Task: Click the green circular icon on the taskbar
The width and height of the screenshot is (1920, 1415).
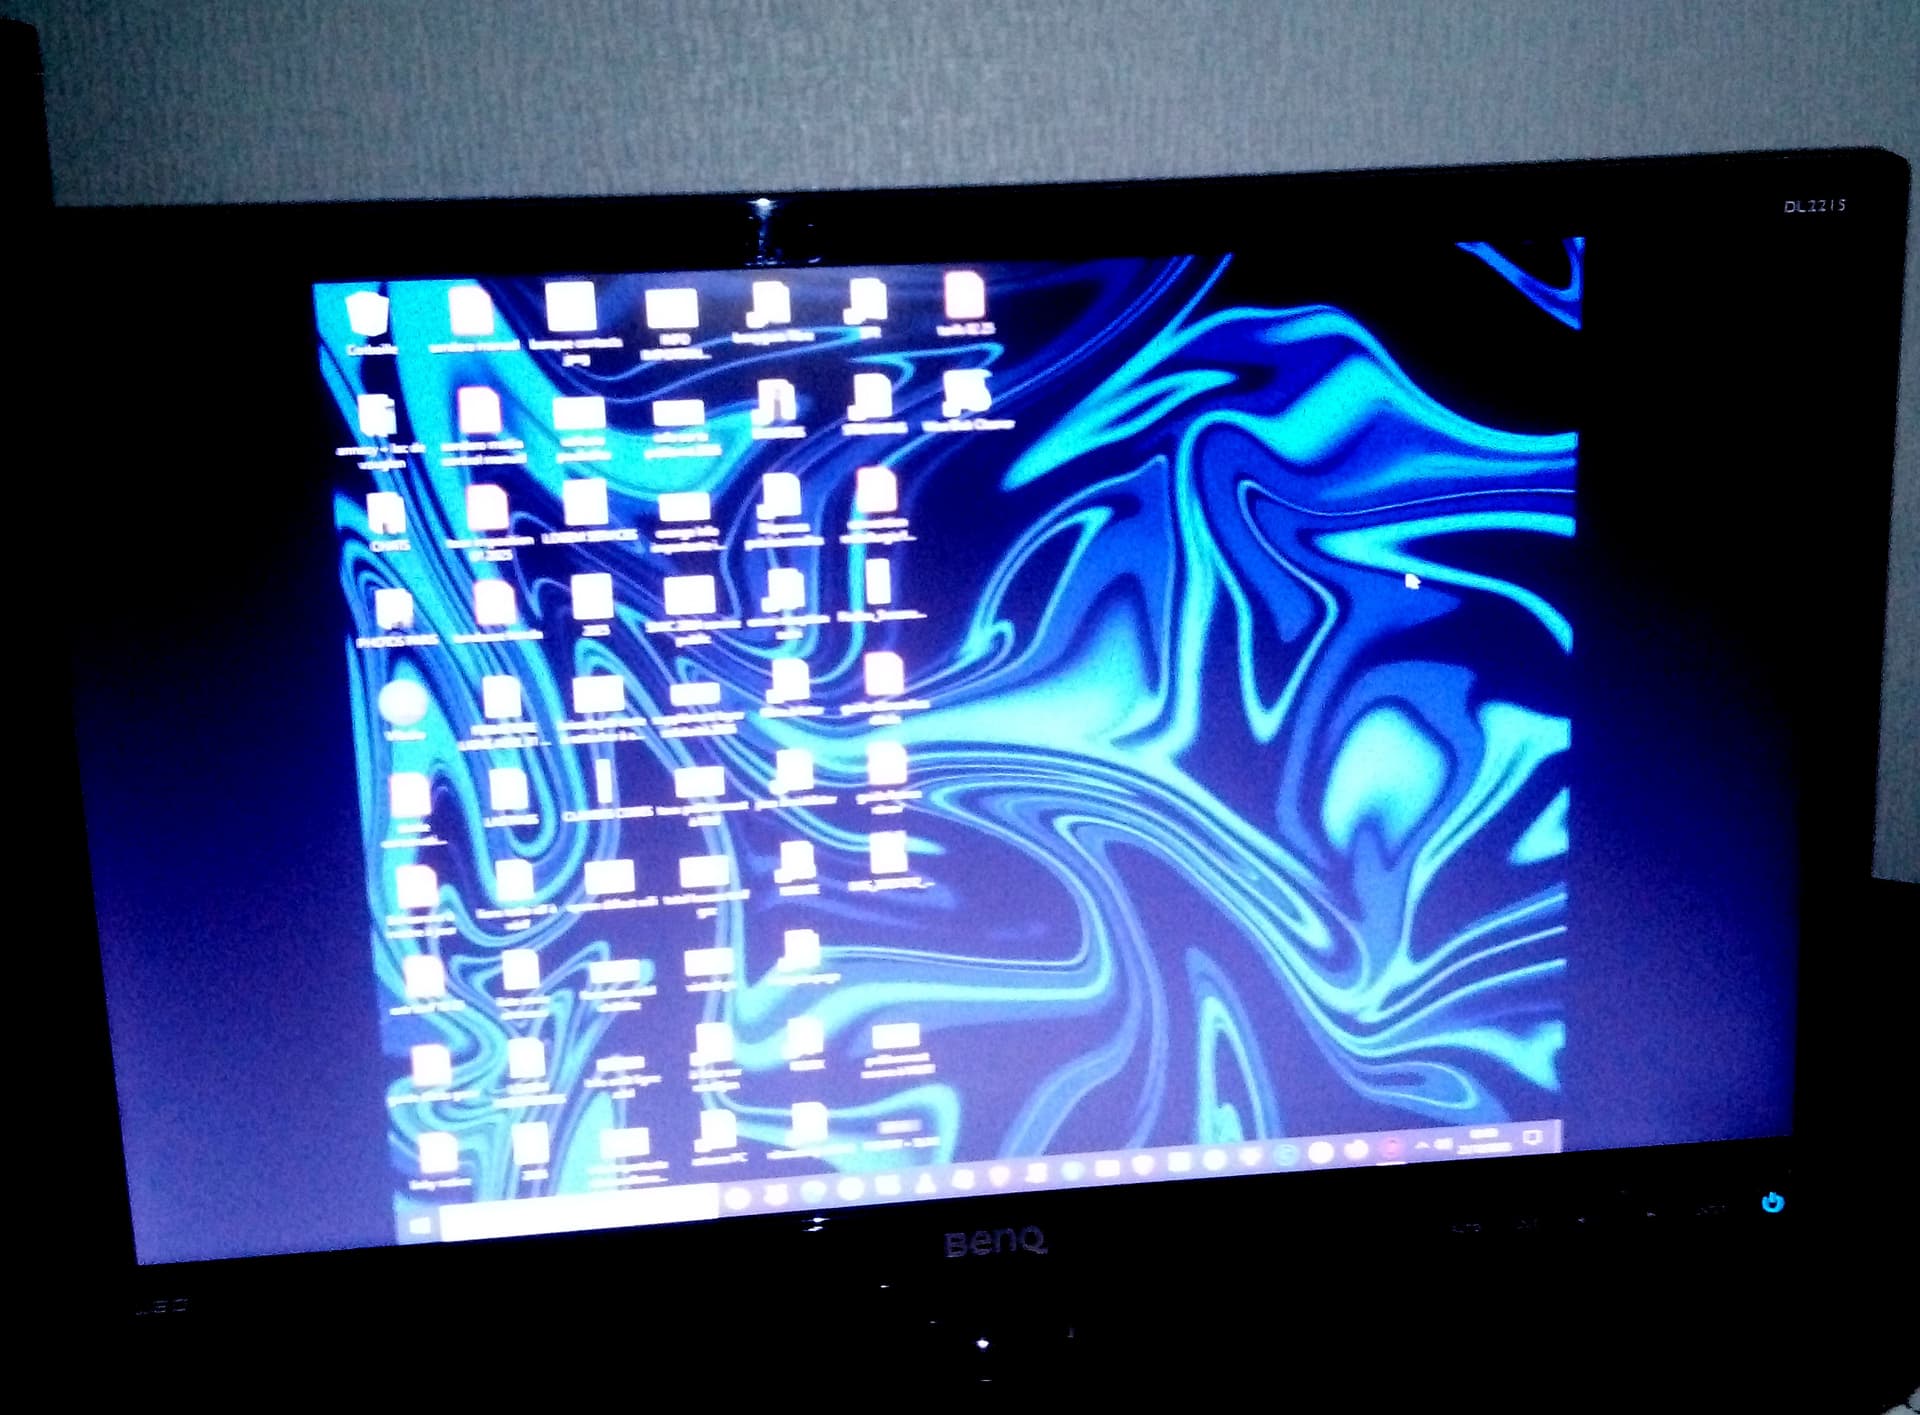Action: click(x=1286, y=1155)
